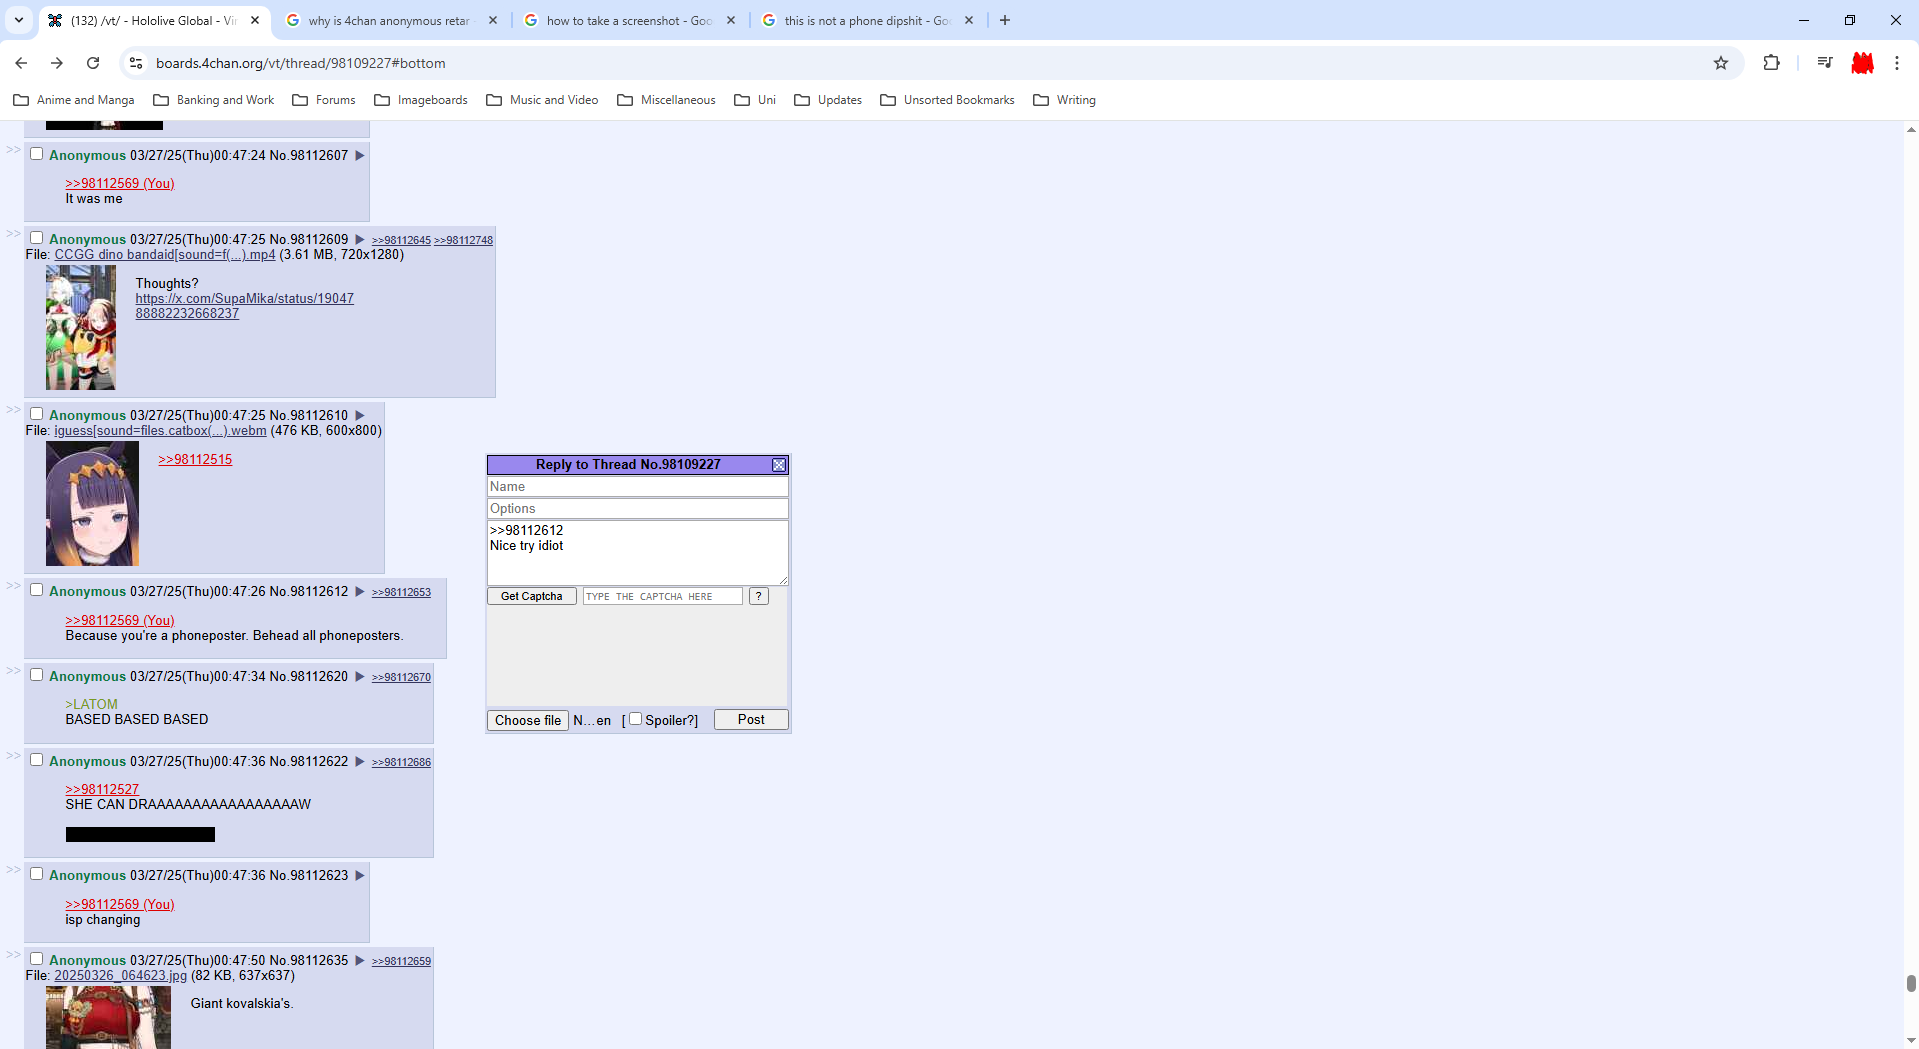Viewport: 1919px width, 1049px height.
Task: Open the tab search dropdown chevron
Action: (19, 20)
